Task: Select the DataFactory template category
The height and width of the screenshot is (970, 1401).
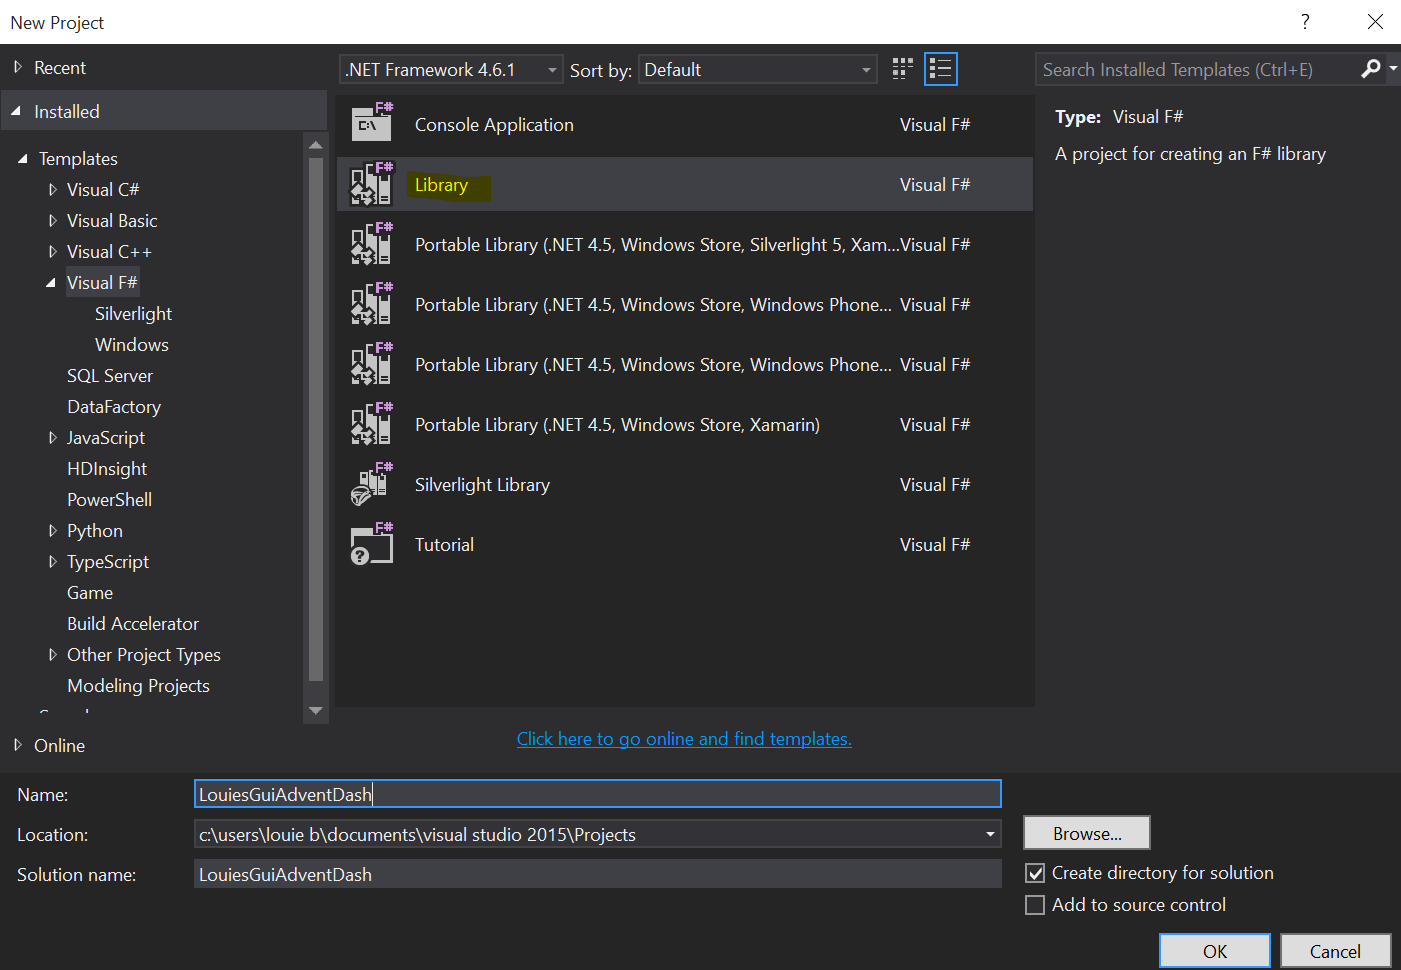Action: click(114, 406)
